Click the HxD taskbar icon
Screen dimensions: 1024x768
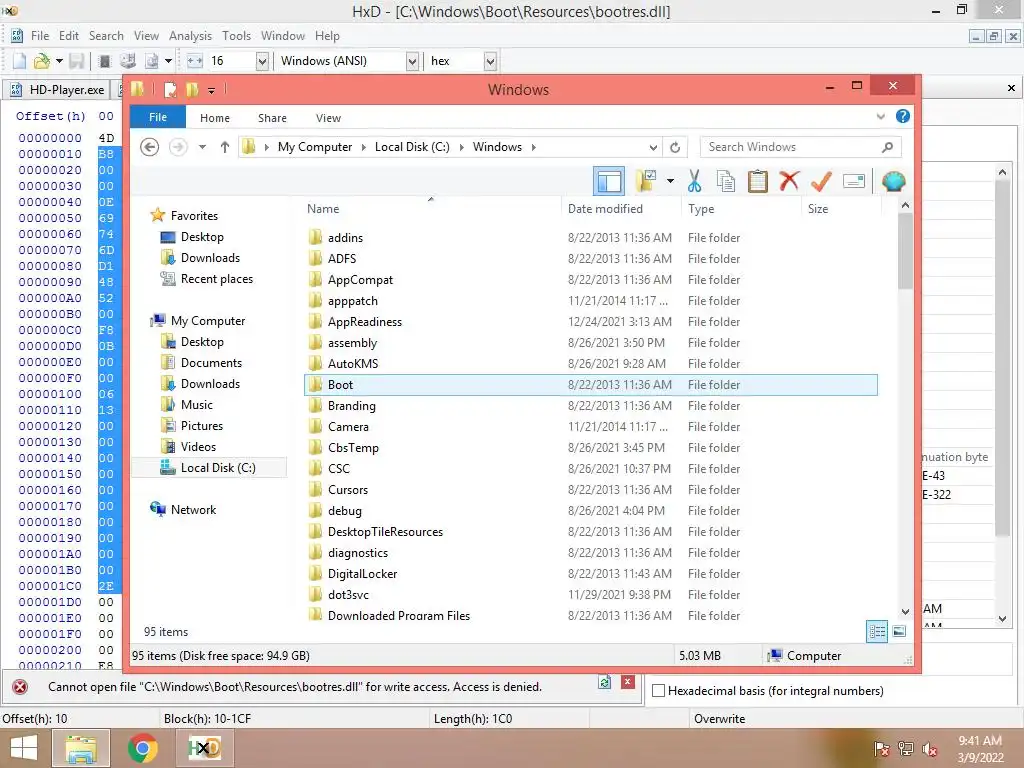(204, 748)
